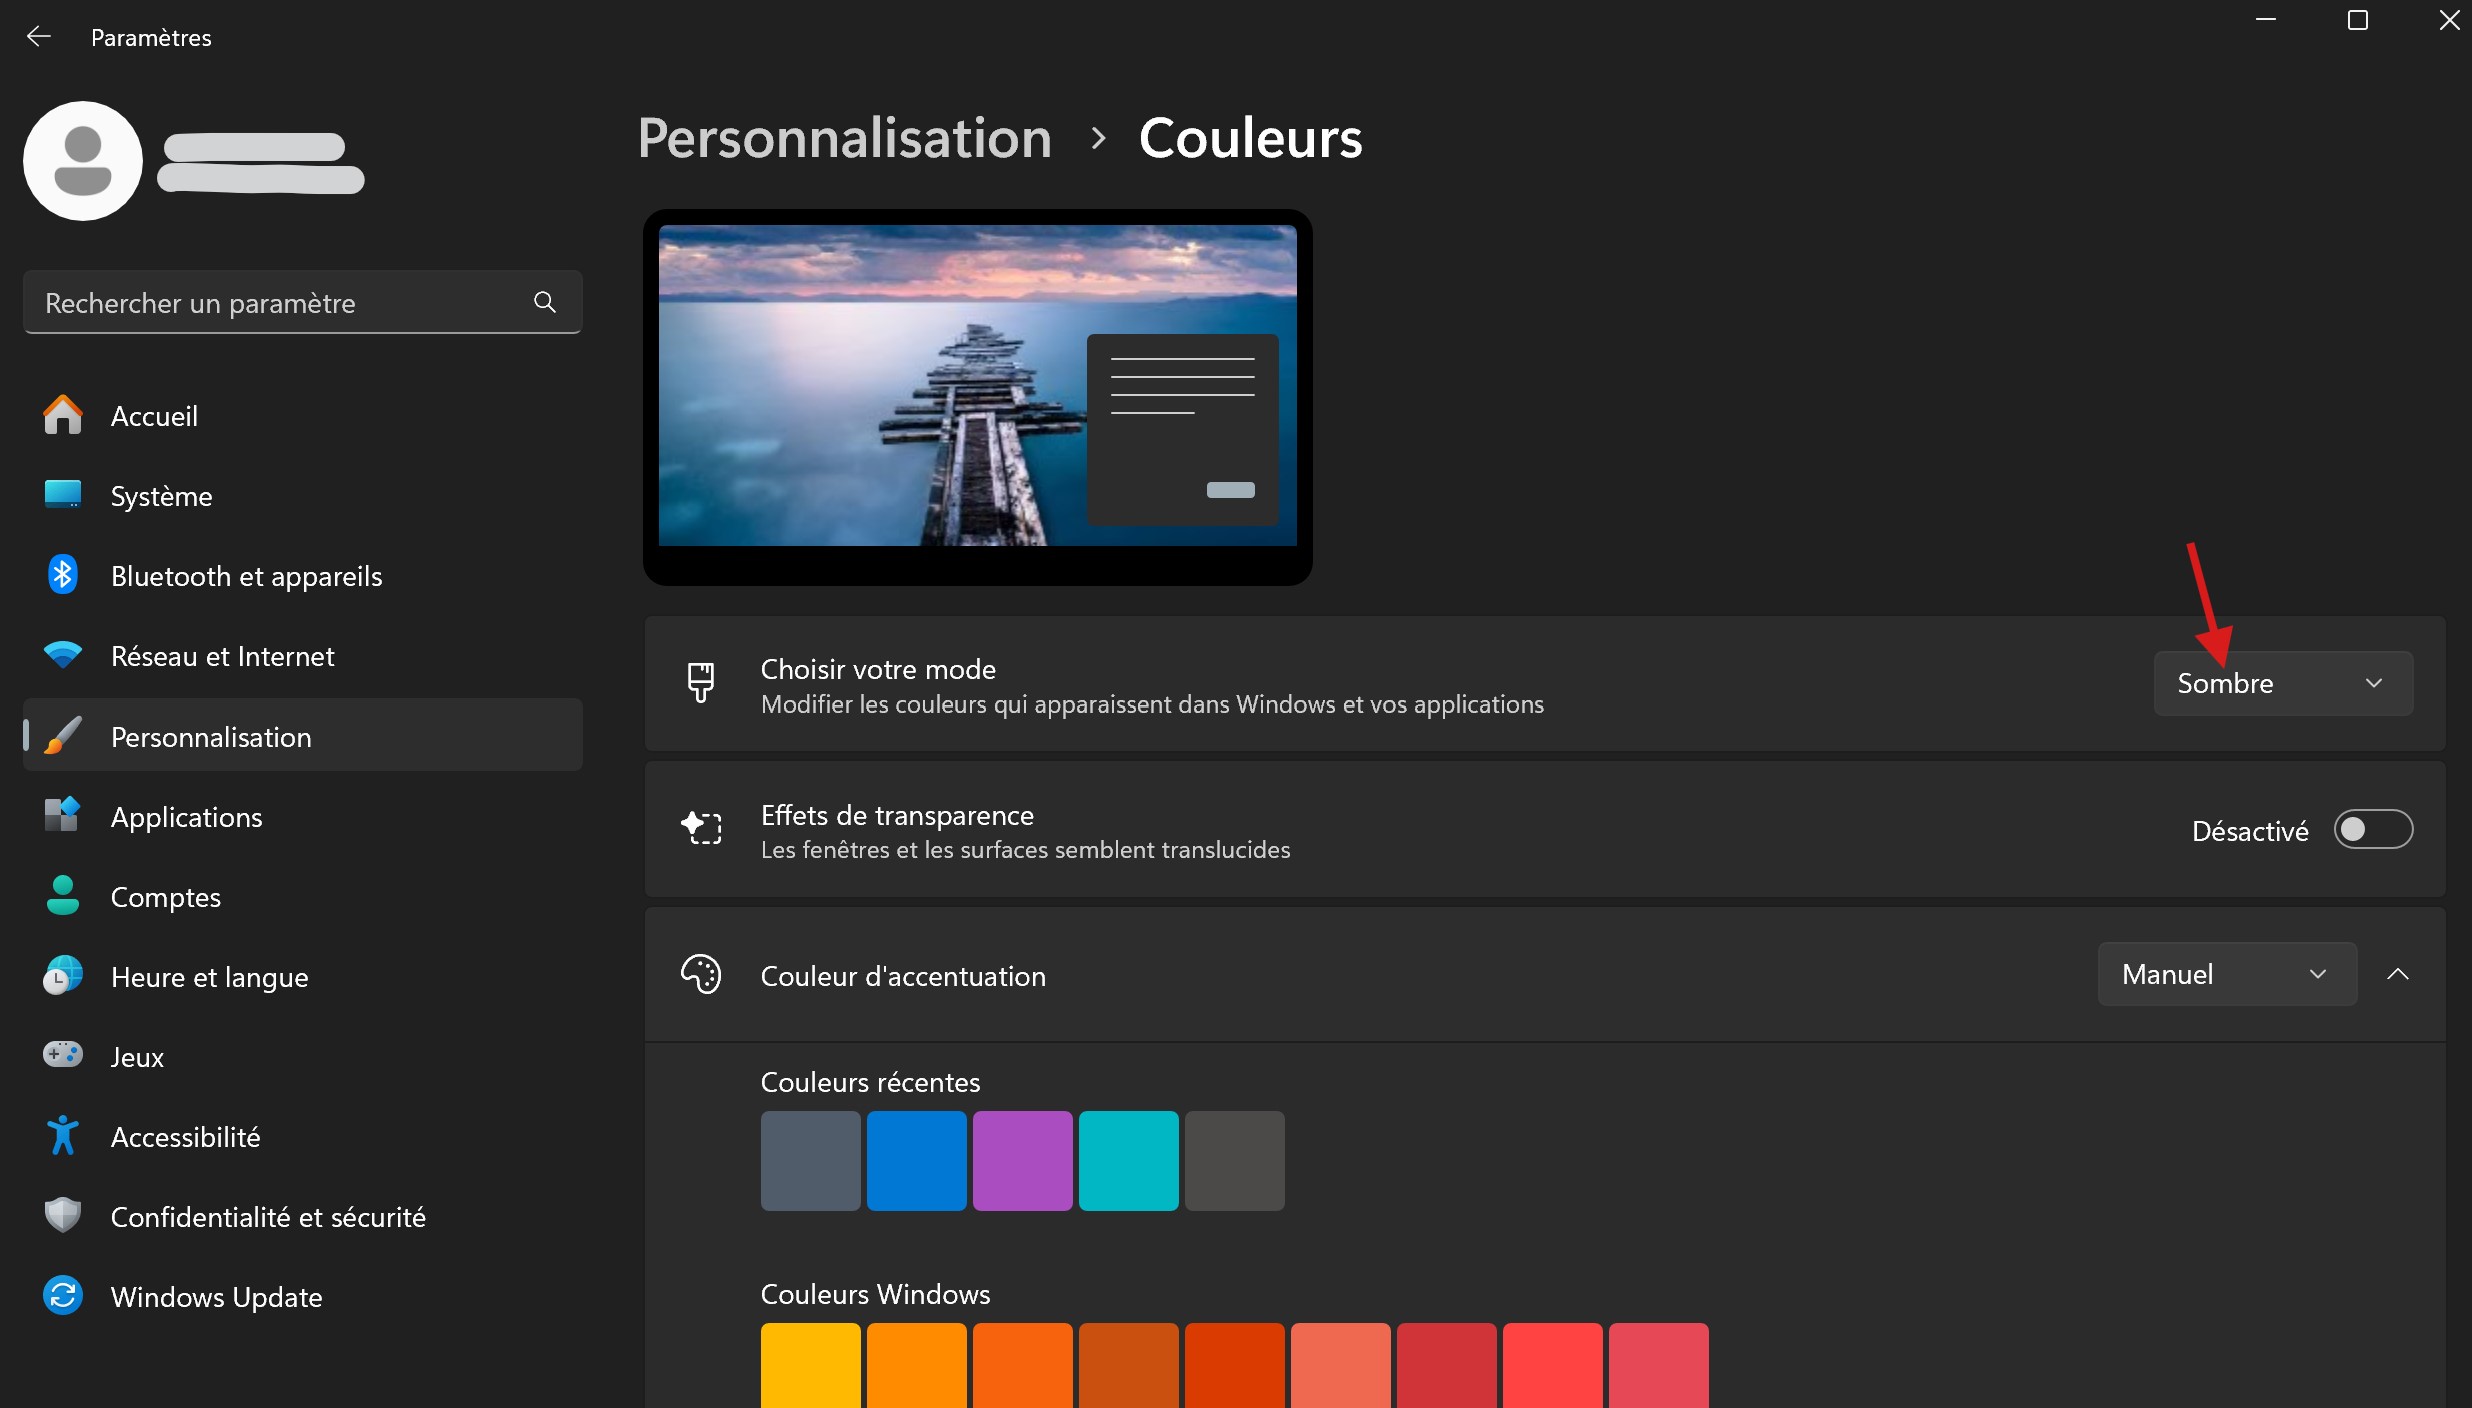The image size is (2472, 1408).
Task: Select the teal recent color
Action: (1129, 1161)
